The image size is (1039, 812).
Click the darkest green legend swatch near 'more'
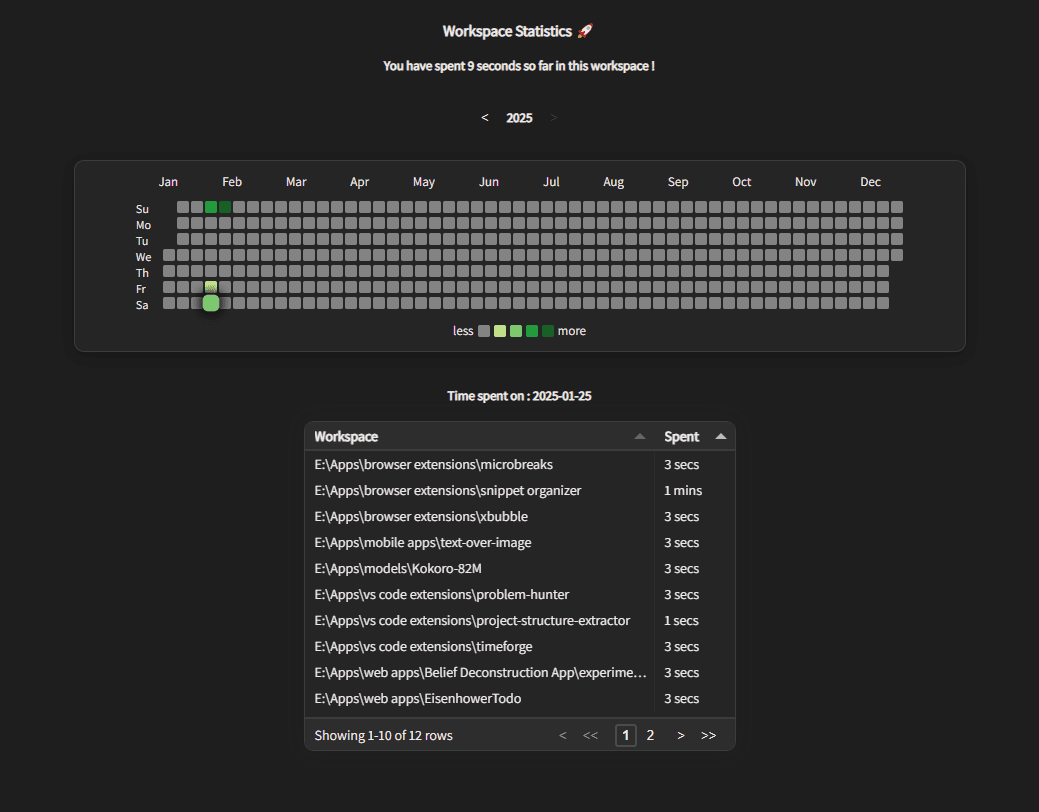click(548, 331)
